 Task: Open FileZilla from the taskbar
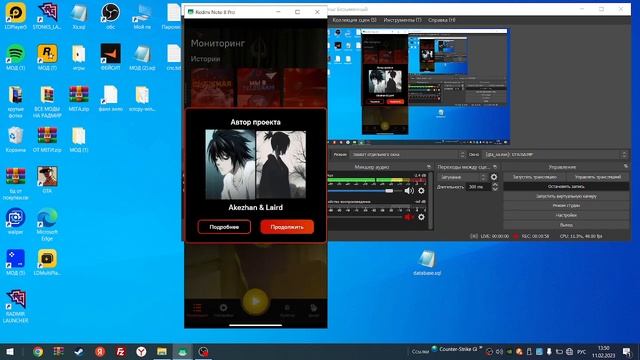tap(120, 351)
